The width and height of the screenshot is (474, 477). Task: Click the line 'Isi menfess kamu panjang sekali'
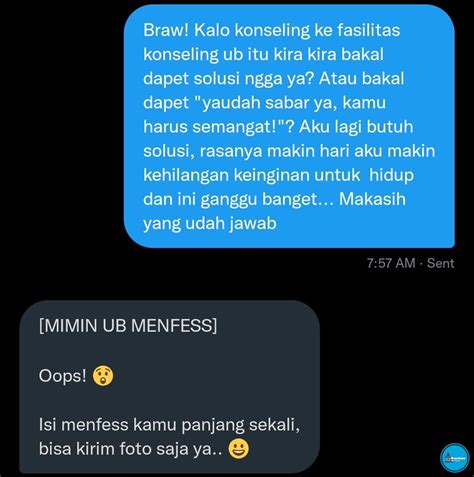pos(169,425)
